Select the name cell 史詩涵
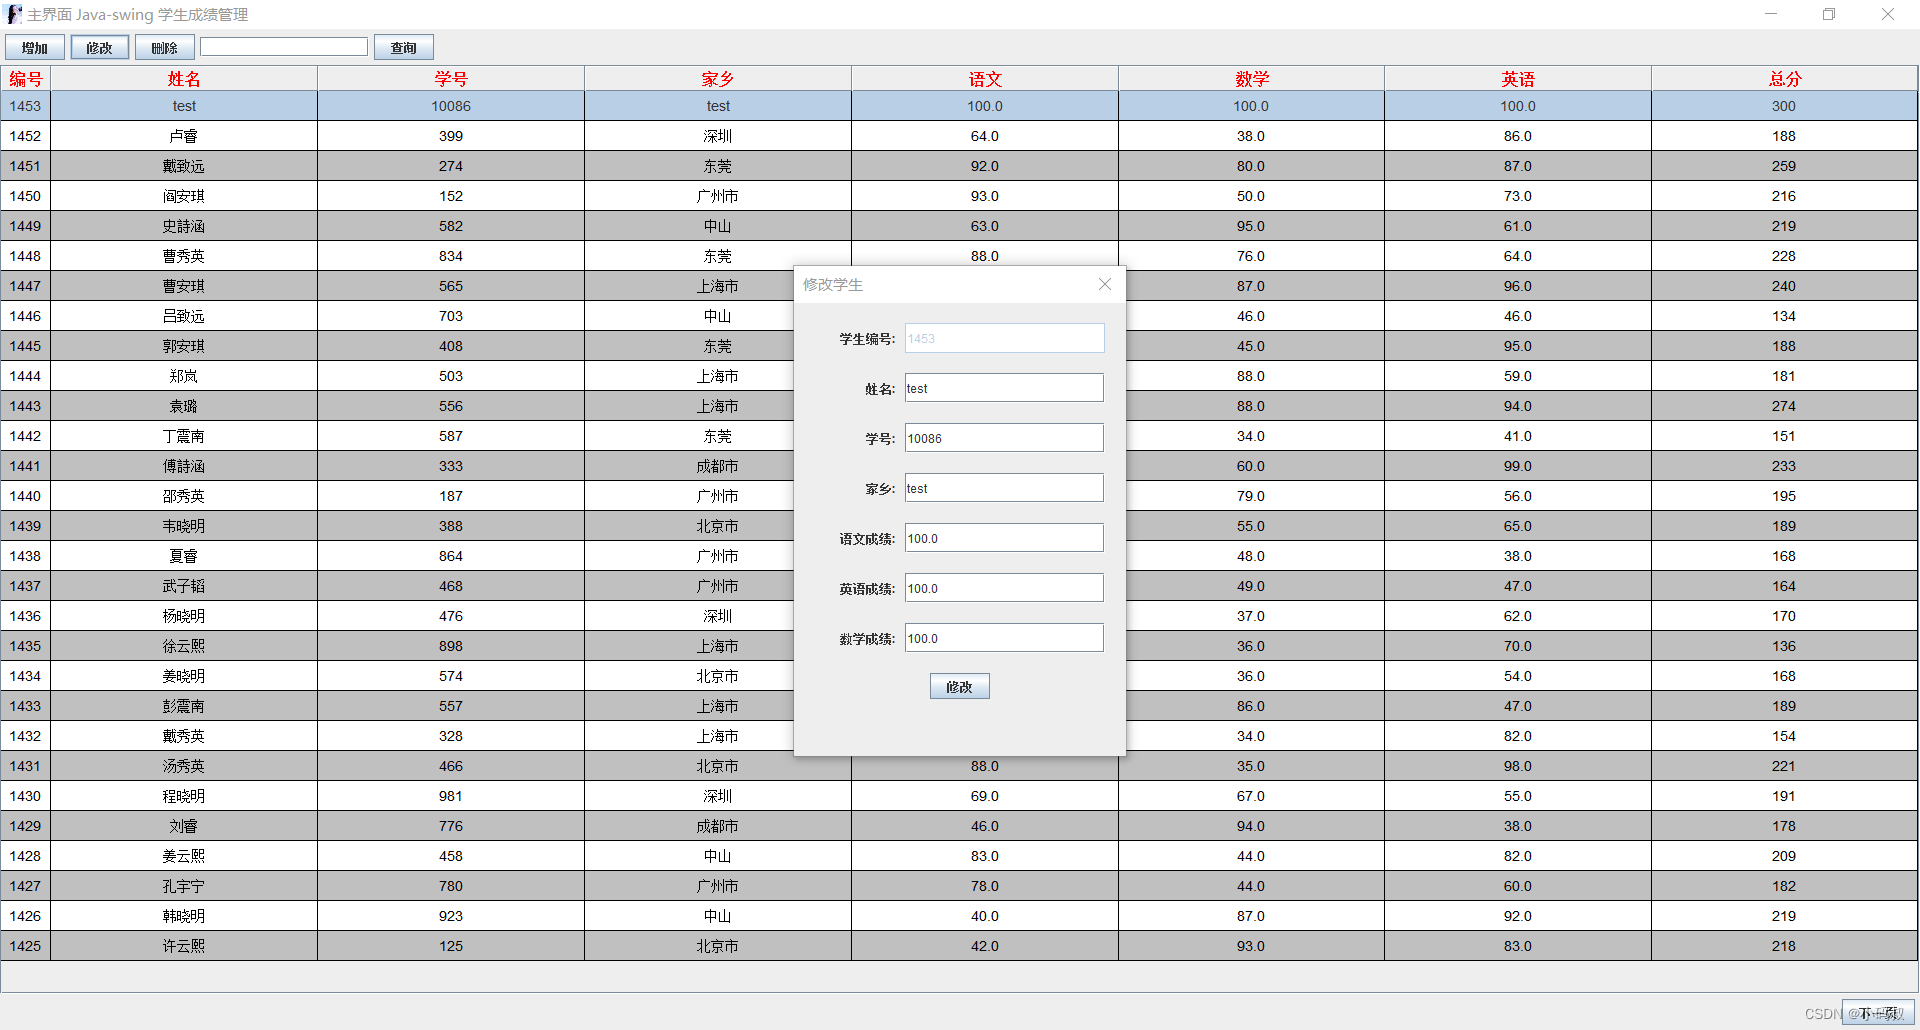This screenshot has height=1030, width=1920. [184, 226]
